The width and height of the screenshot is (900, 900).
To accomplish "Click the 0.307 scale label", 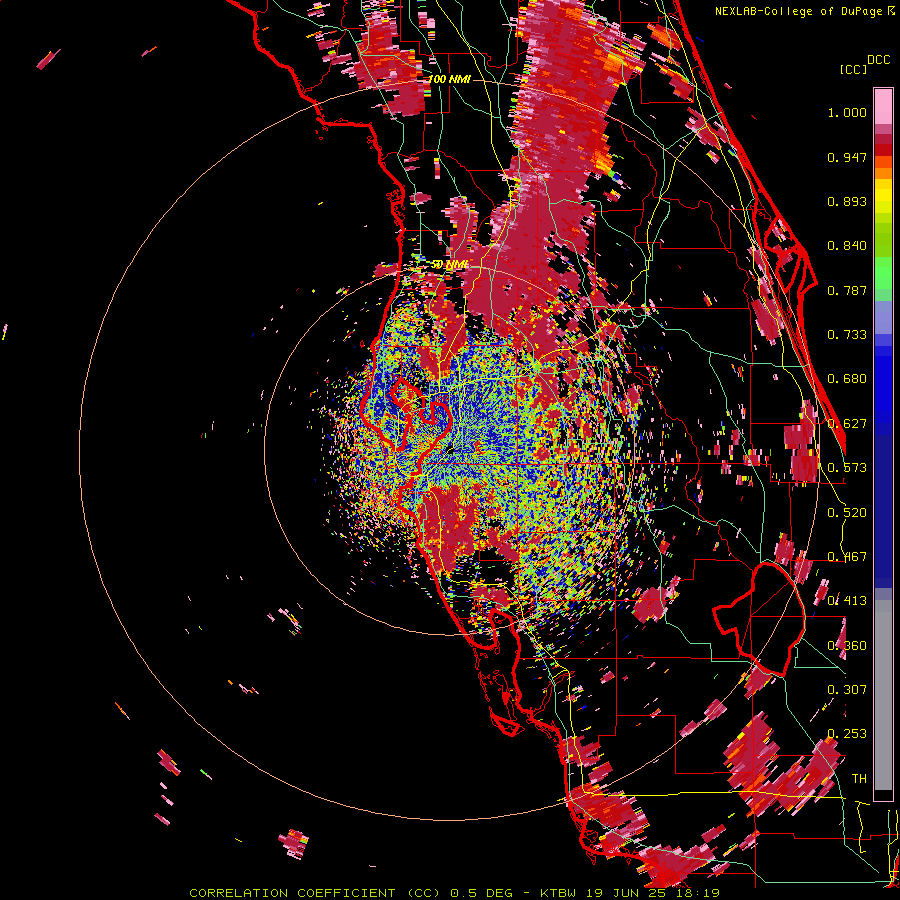I will click(x=847, y=690).
